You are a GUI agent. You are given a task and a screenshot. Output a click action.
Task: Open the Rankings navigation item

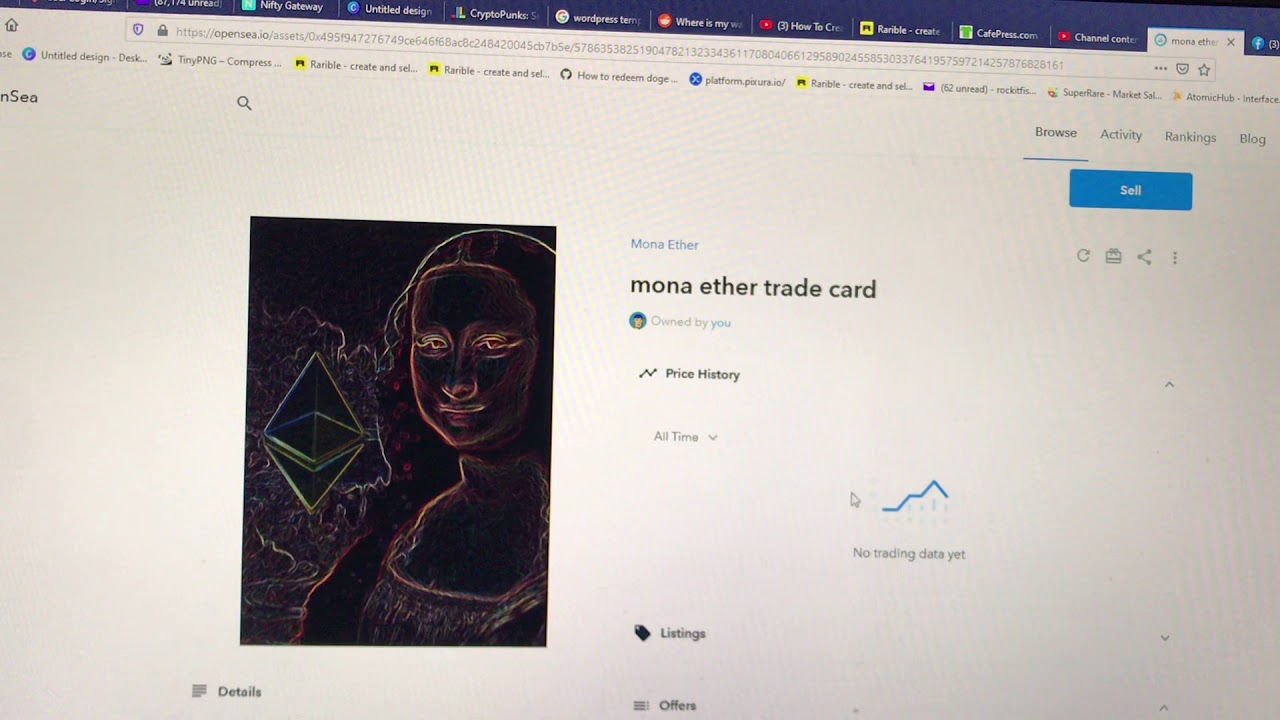(x=1190, y=137)
